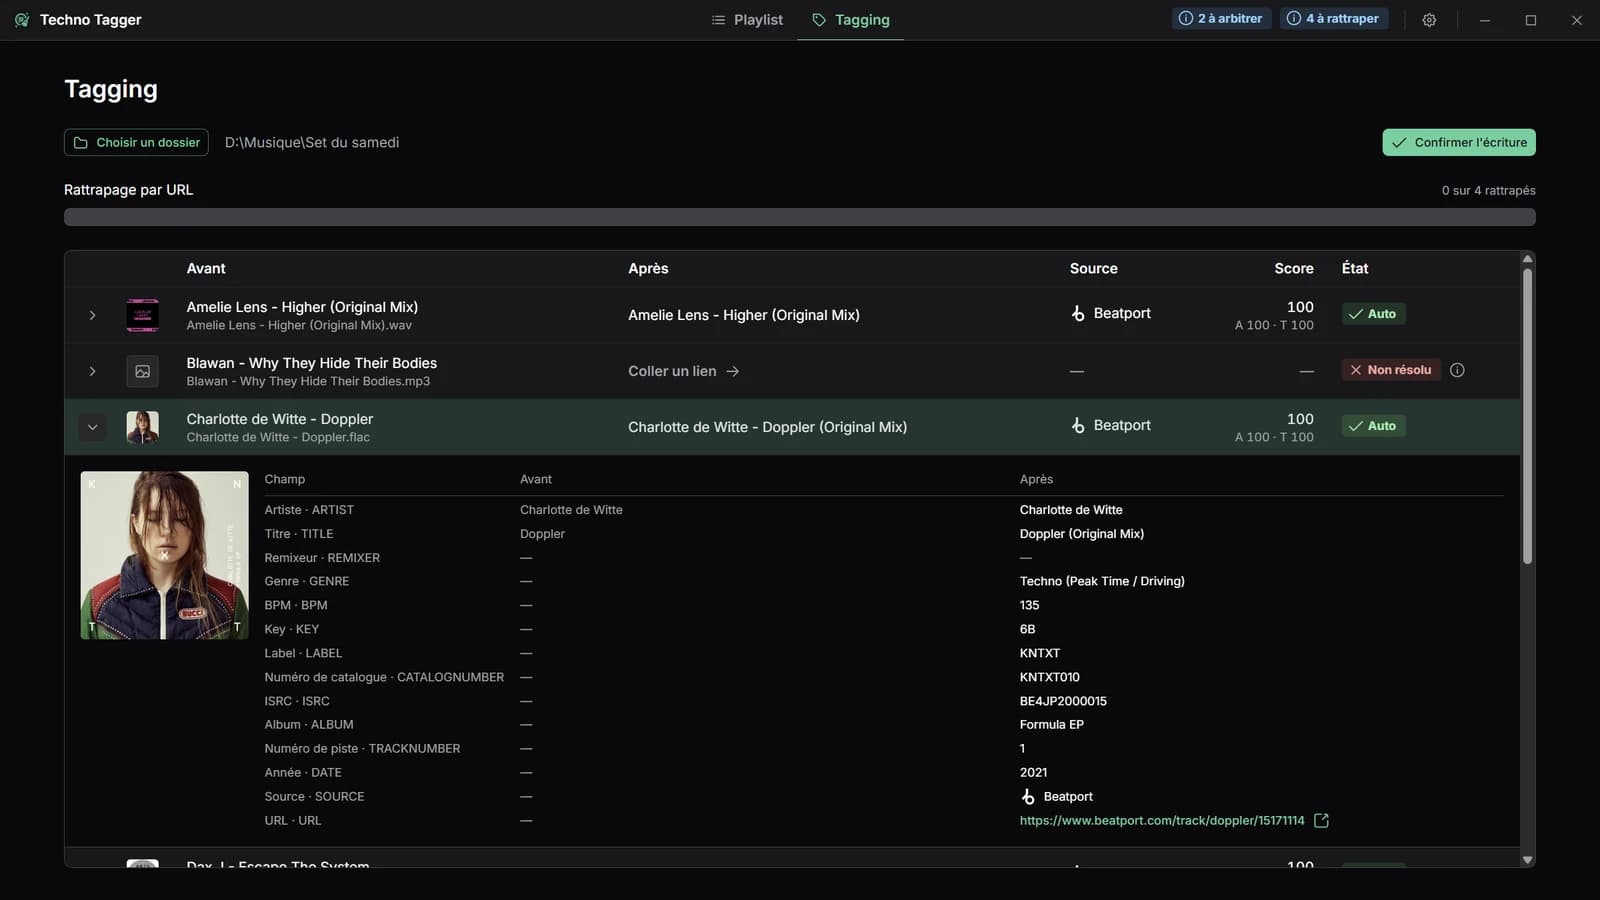The width and height of the screenshot is (1600, 900).
Task: Click 'Choisir un dossier' button
Action: [x=136, y=142]
